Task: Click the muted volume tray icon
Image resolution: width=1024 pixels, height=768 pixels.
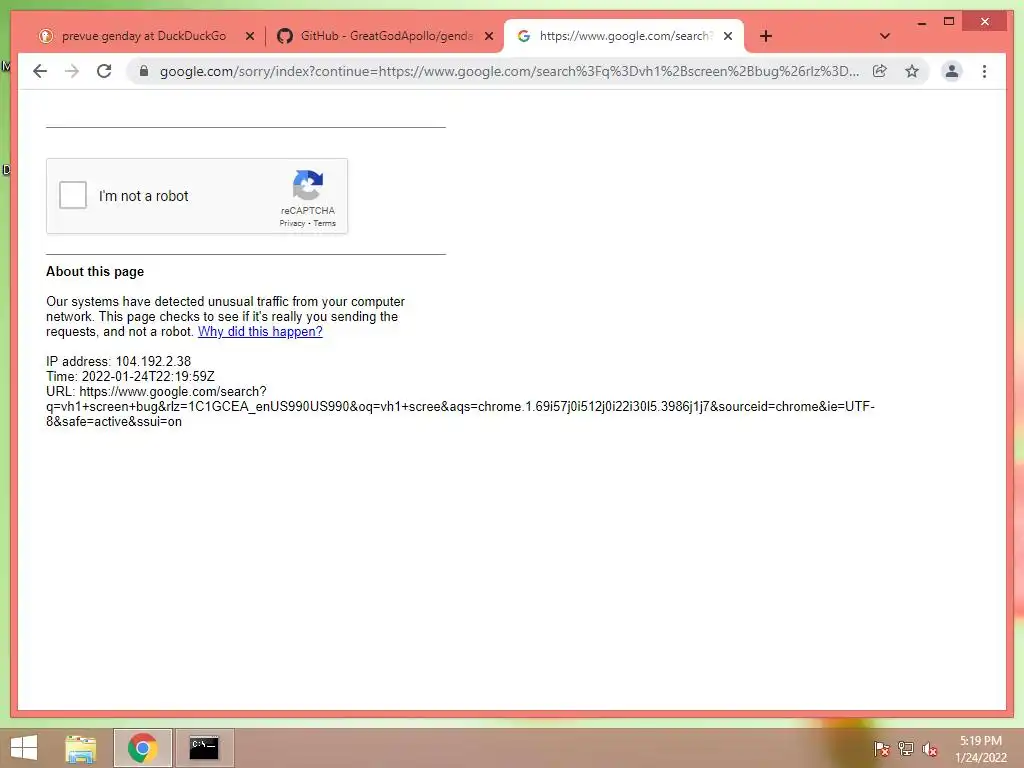Action: pyautogui.click(x=930, y=749)
